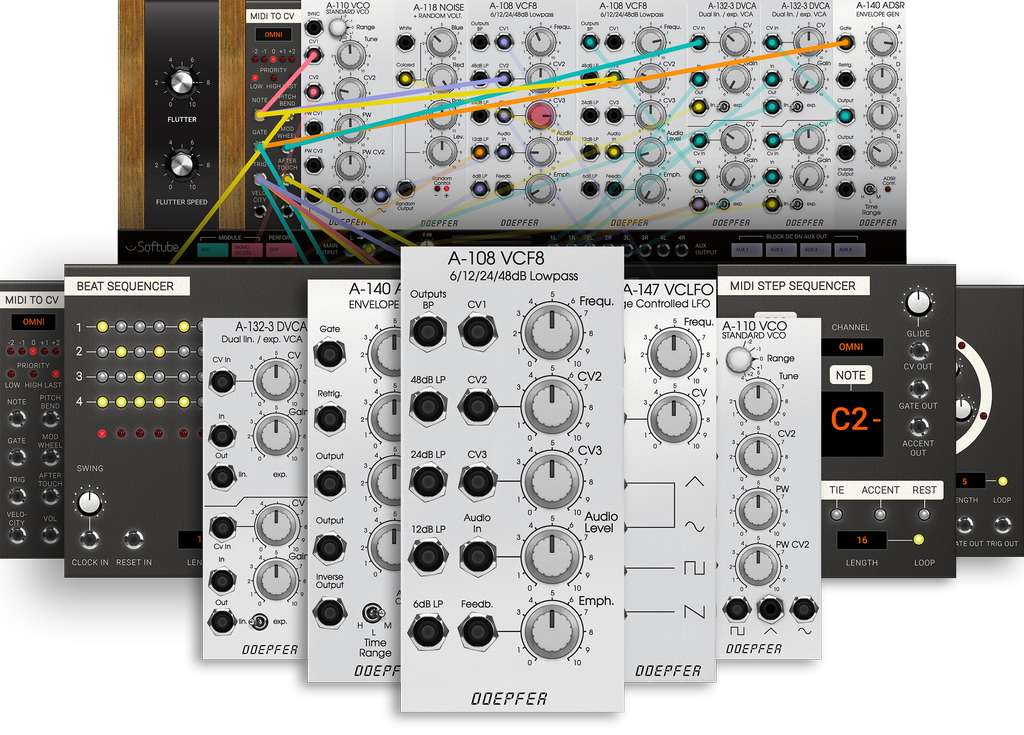The height and width of the screenshot is (735, 1024).
Task: Click the Feedb. input jack on VCF8
Action: [477, 631]
